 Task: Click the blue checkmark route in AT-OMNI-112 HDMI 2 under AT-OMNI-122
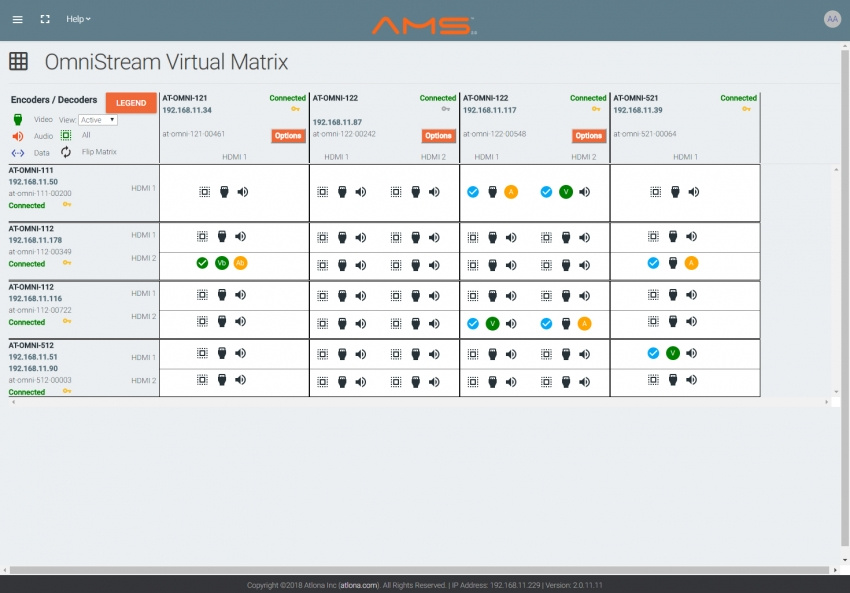[472, 322]
